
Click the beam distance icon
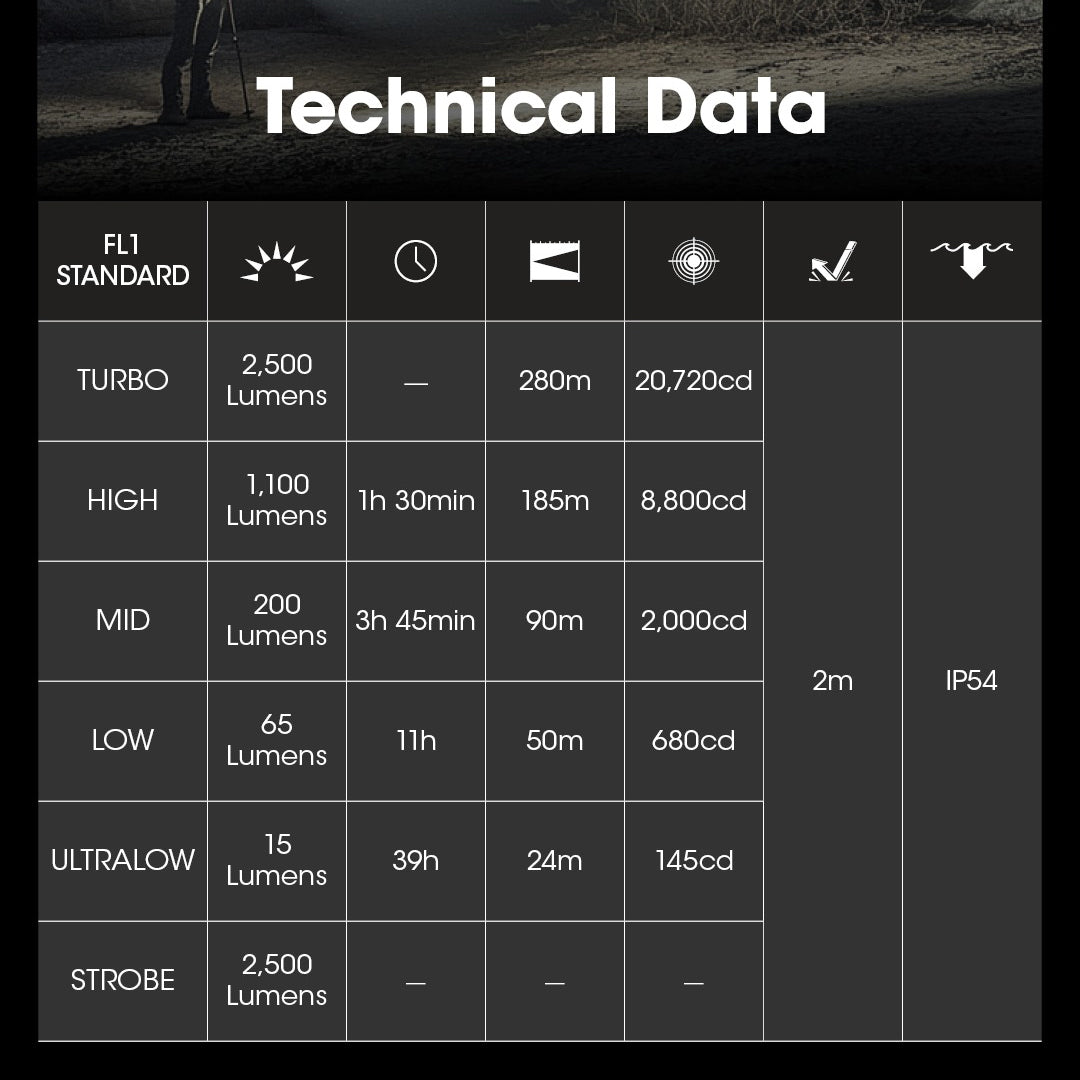tap(554, 261)
